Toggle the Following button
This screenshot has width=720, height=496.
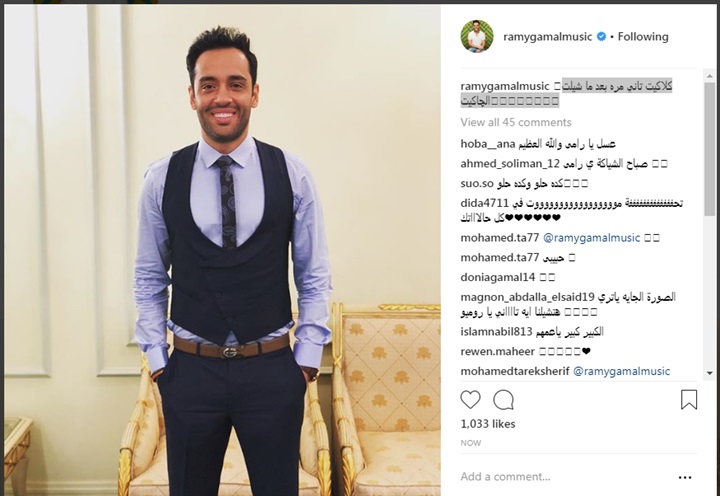pyautogui.click(x=643, y=37)
